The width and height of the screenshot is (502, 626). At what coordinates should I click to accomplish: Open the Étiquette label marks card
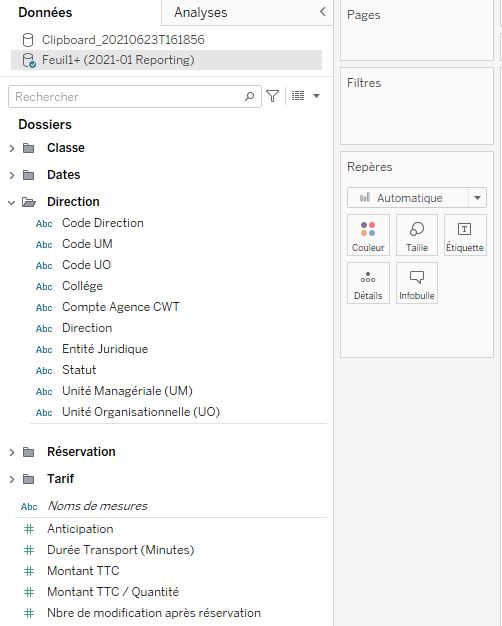465,235
